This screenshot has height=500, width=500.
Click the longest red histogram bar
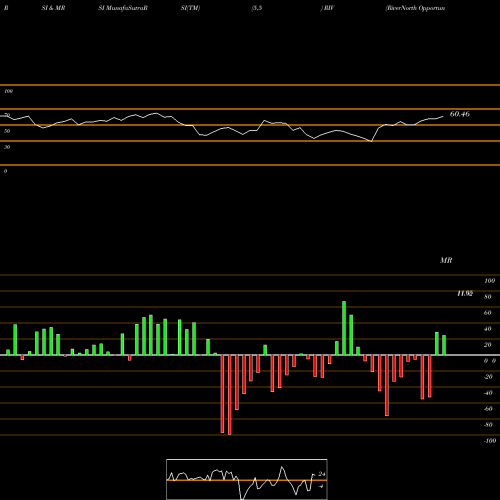click(229, 395)
